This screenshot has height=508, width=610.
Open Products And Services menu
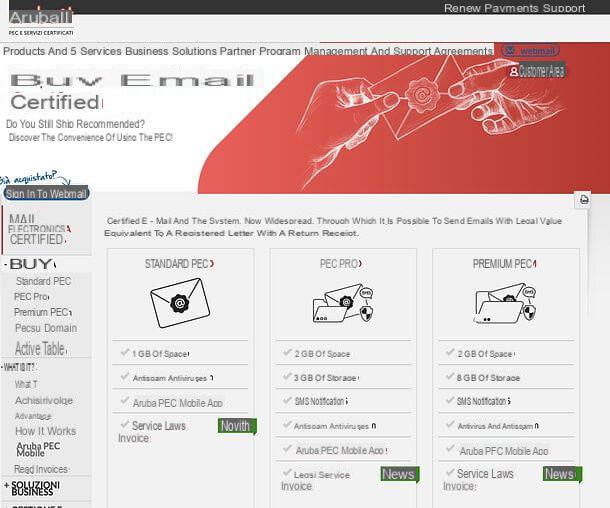[x=62, y=51]
